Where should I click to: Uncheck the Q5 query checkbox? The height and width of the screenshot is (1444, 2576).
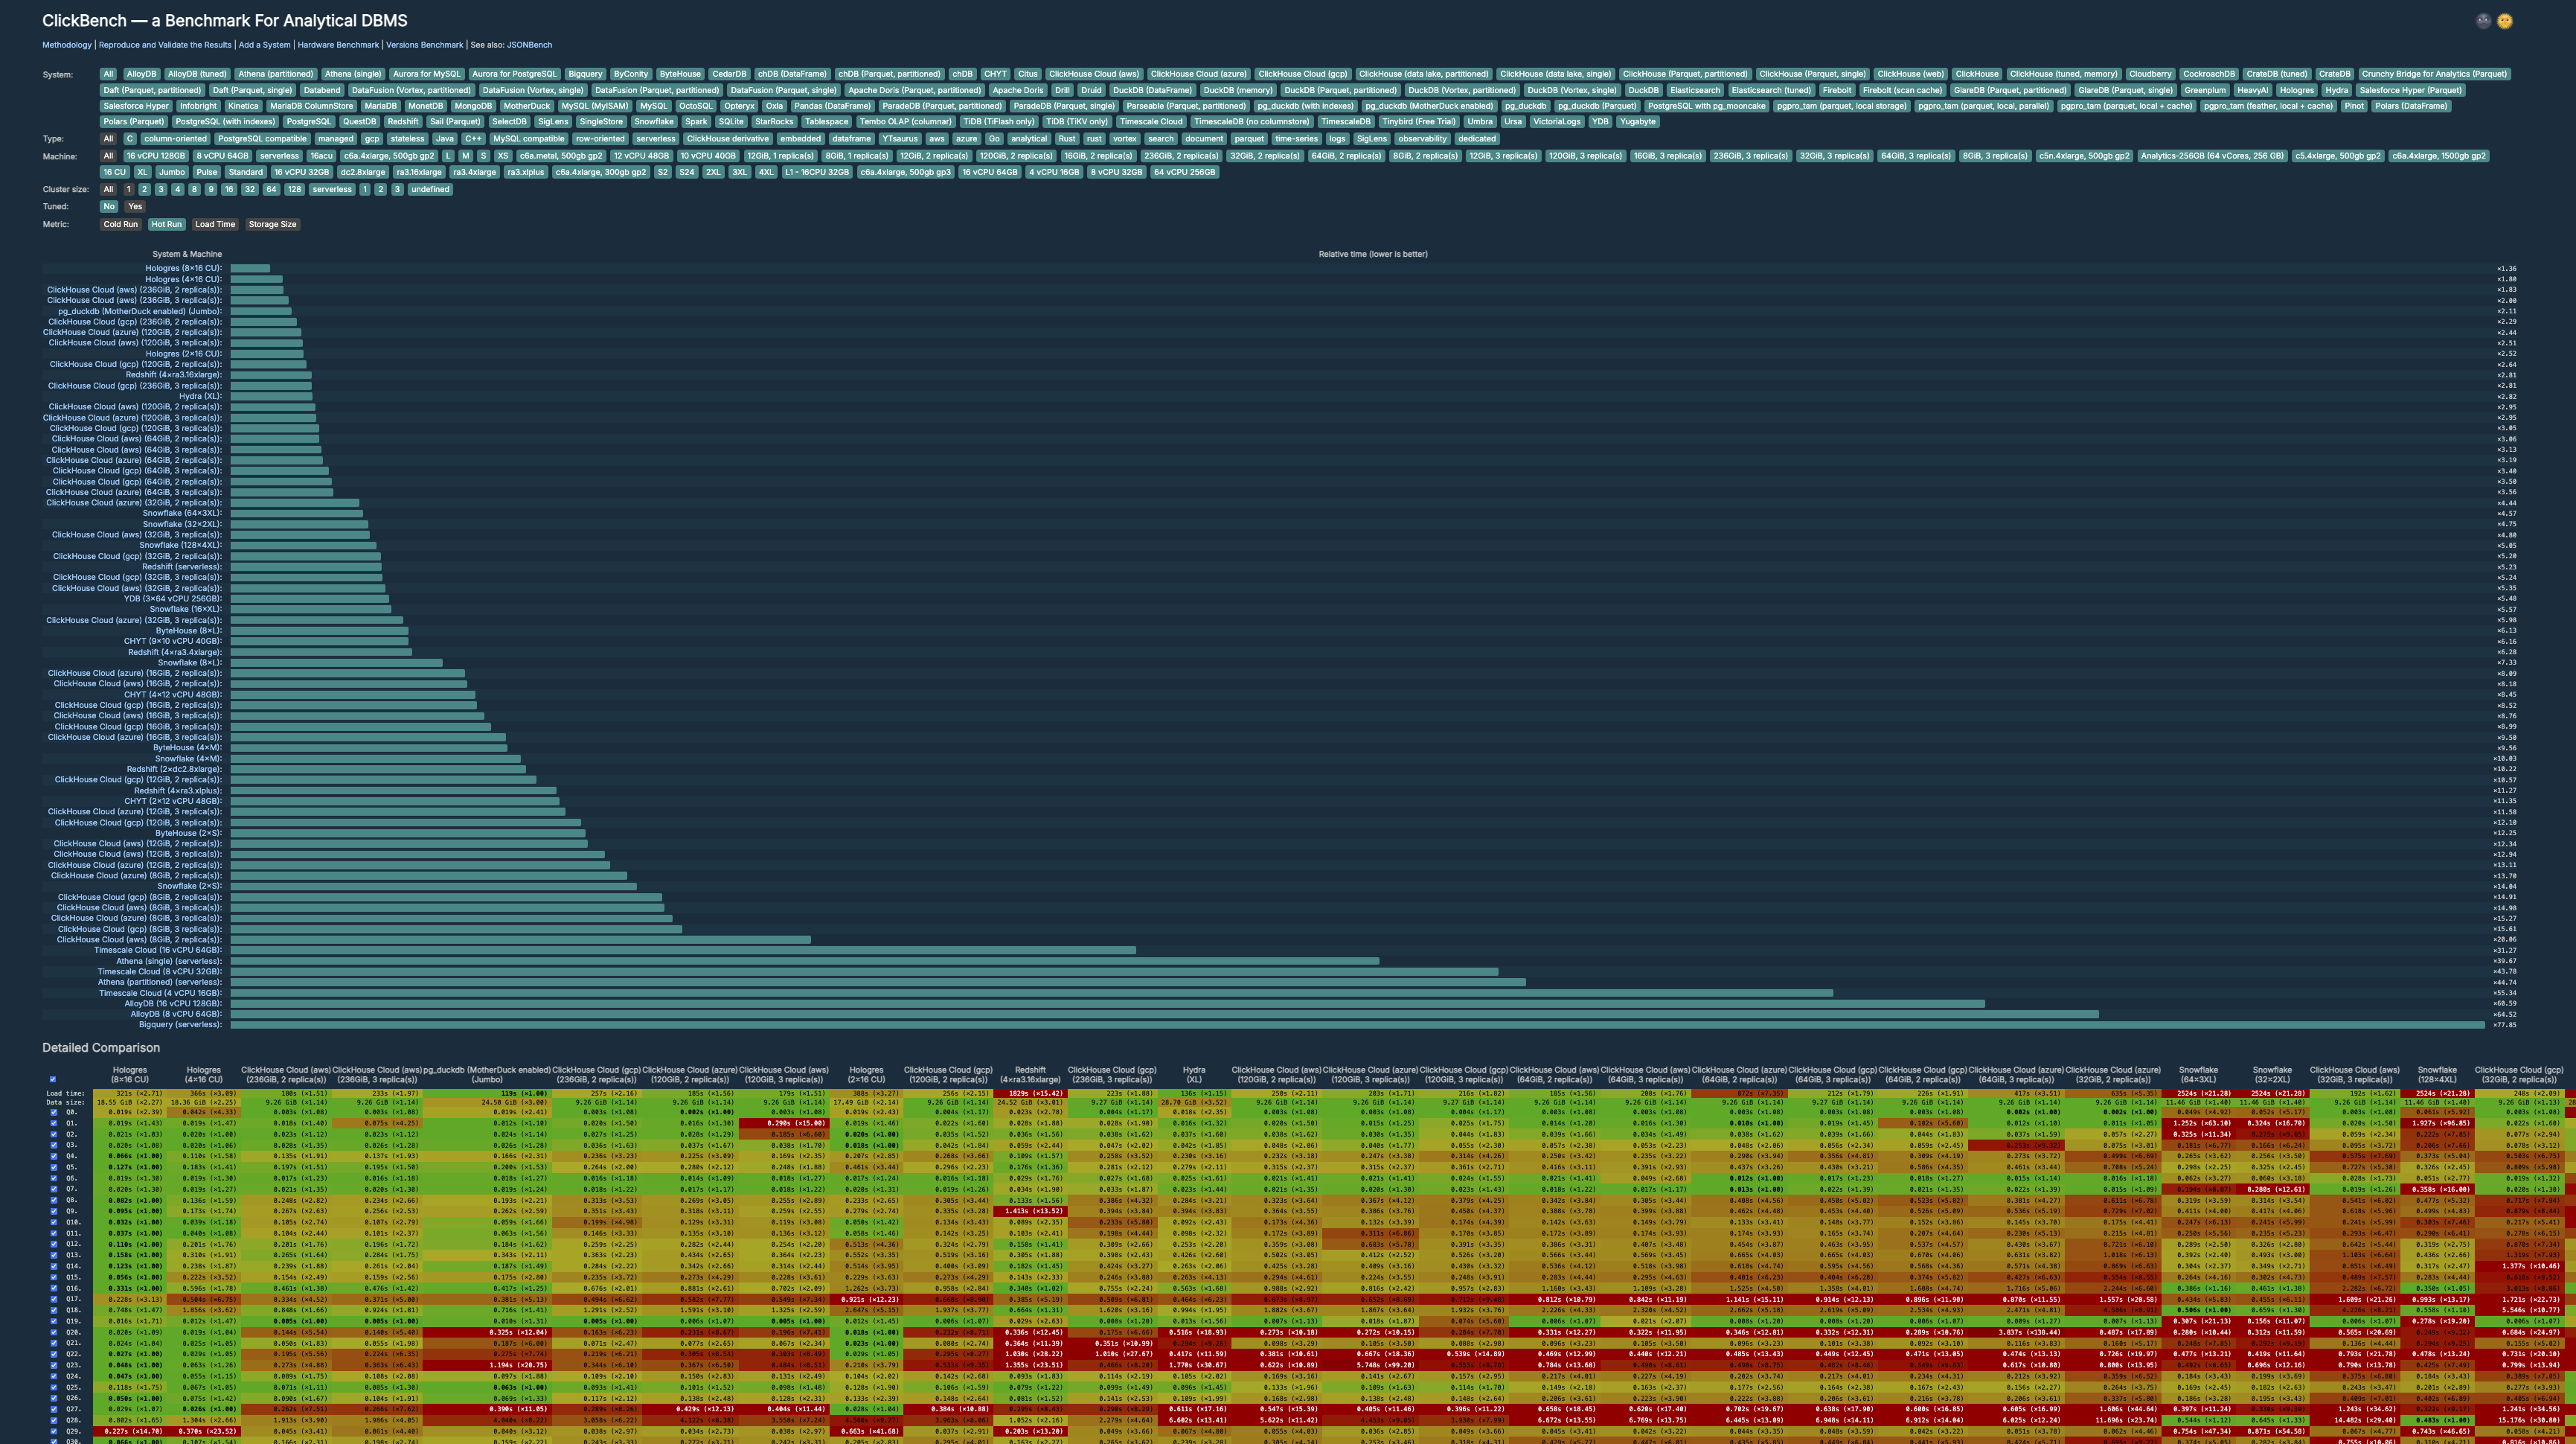pyautogui.click(x=54, y=1167)
